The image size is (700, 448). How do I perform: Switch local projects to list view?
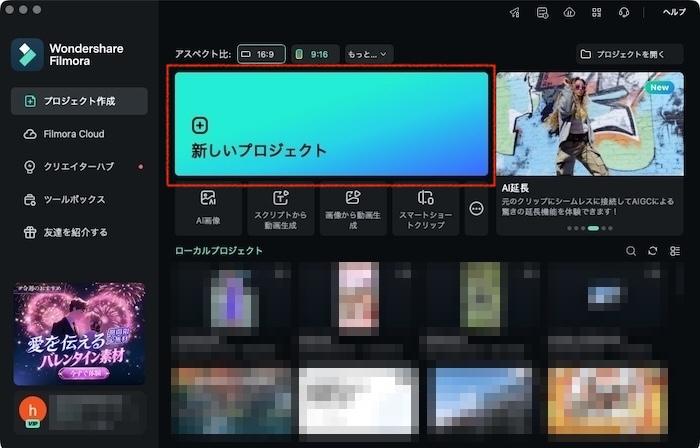point(675,251)
